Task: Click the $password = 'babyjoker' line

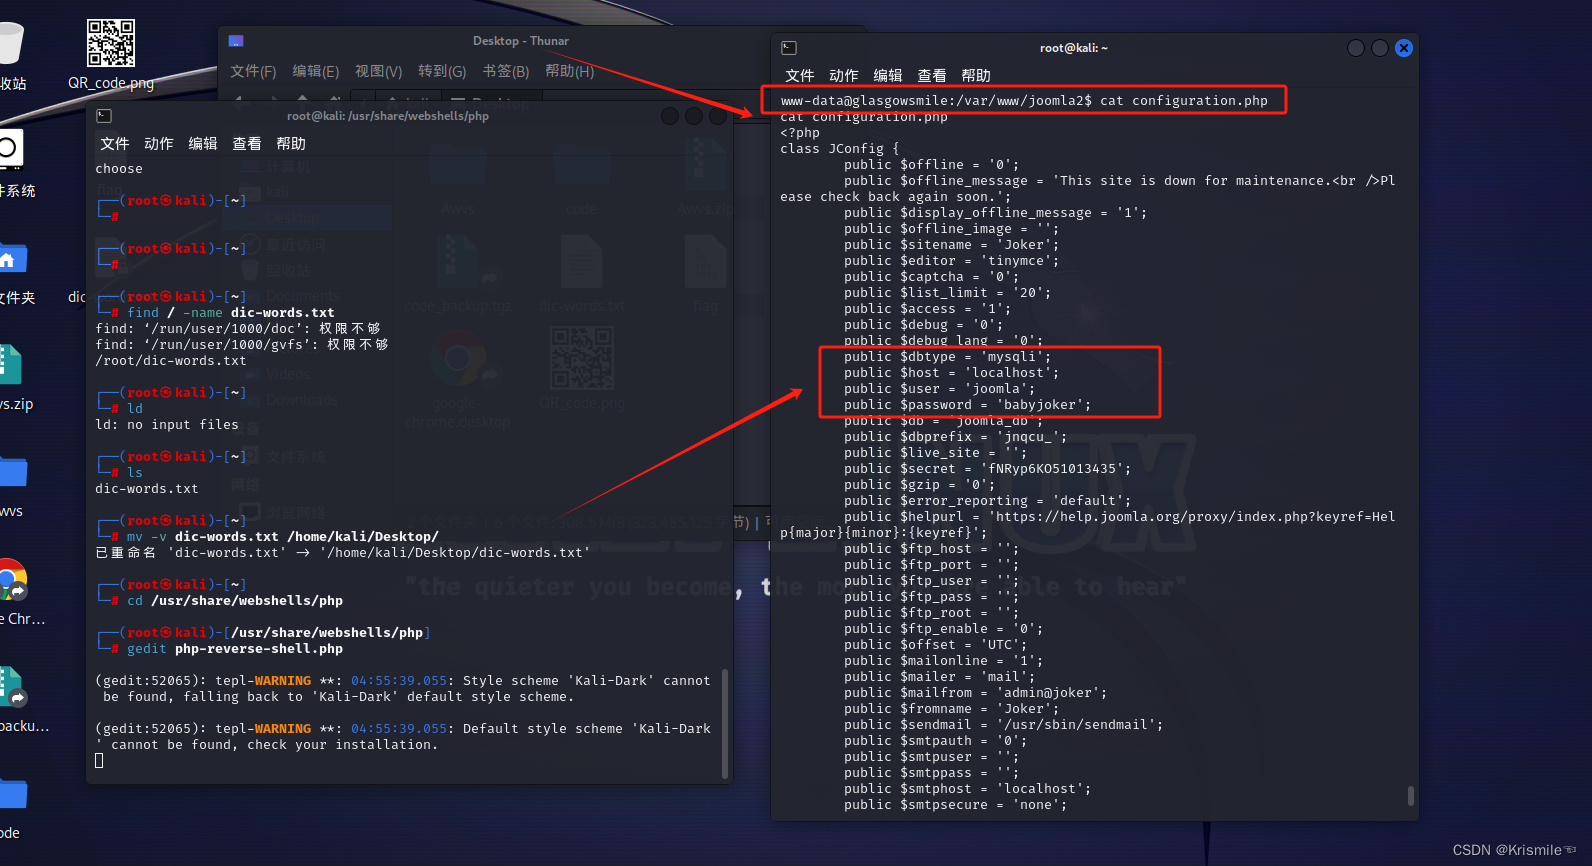Action: [x=967, y=405]
